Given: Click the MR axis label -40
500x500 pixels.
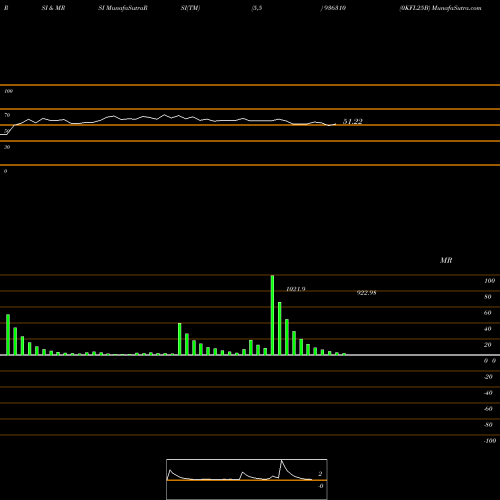Looking at the screenshot, I should (x=488, y=393).
